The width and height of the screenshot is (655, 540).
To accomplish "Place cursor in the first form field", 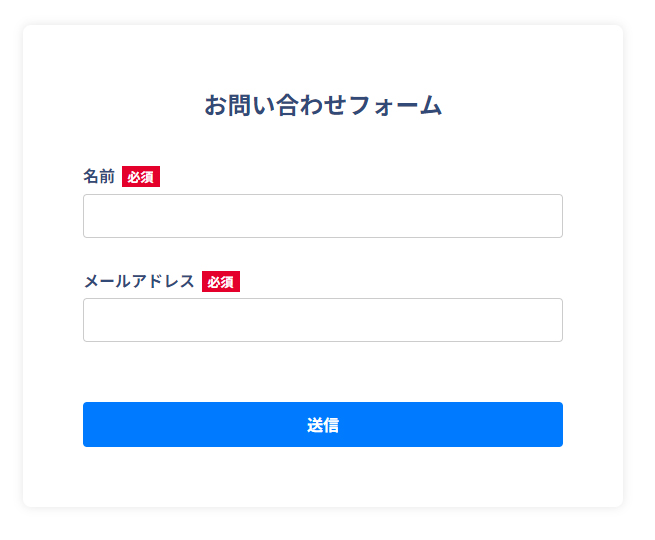I will (x=322, y=216).
